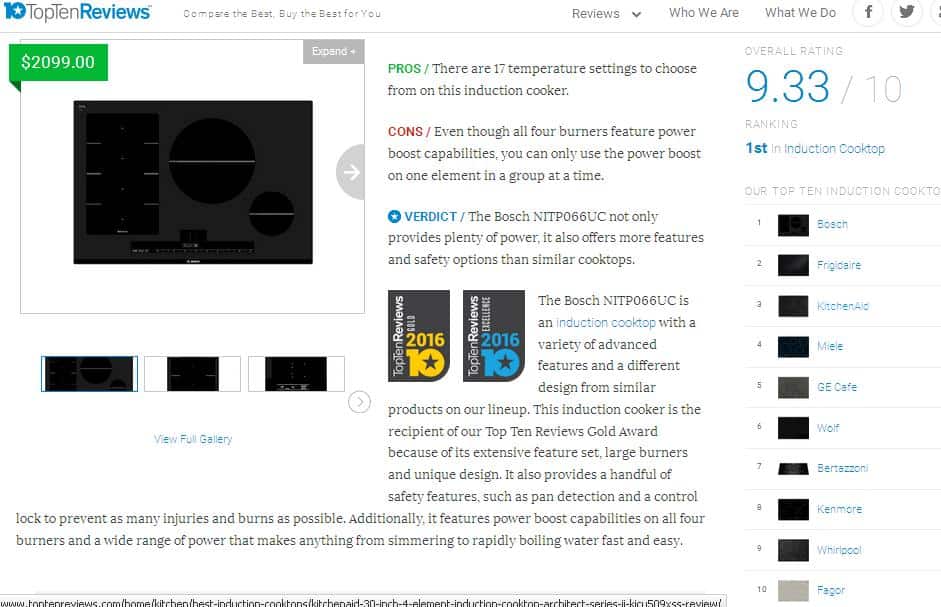Select the third cooktop gallery thumbnail

296,373
